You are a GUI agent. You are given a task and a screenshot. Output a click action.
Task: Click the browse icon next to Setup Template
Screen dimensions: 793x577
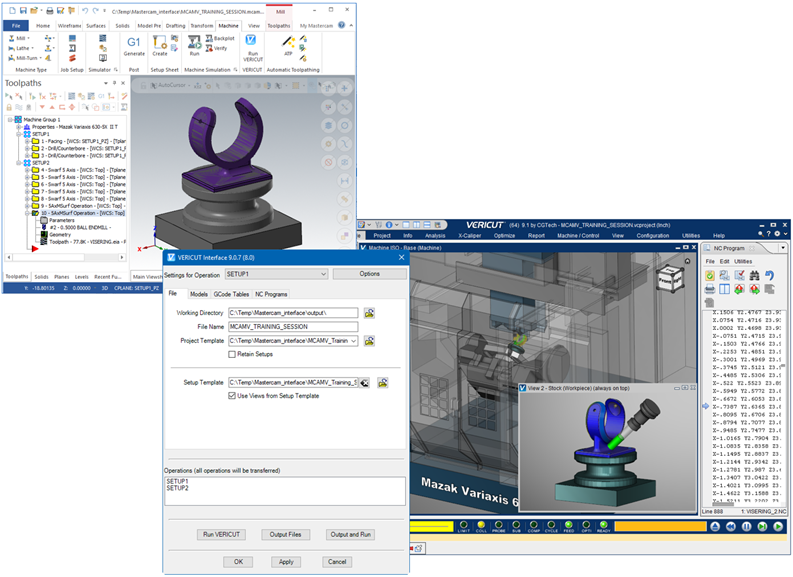pos(383,383)
